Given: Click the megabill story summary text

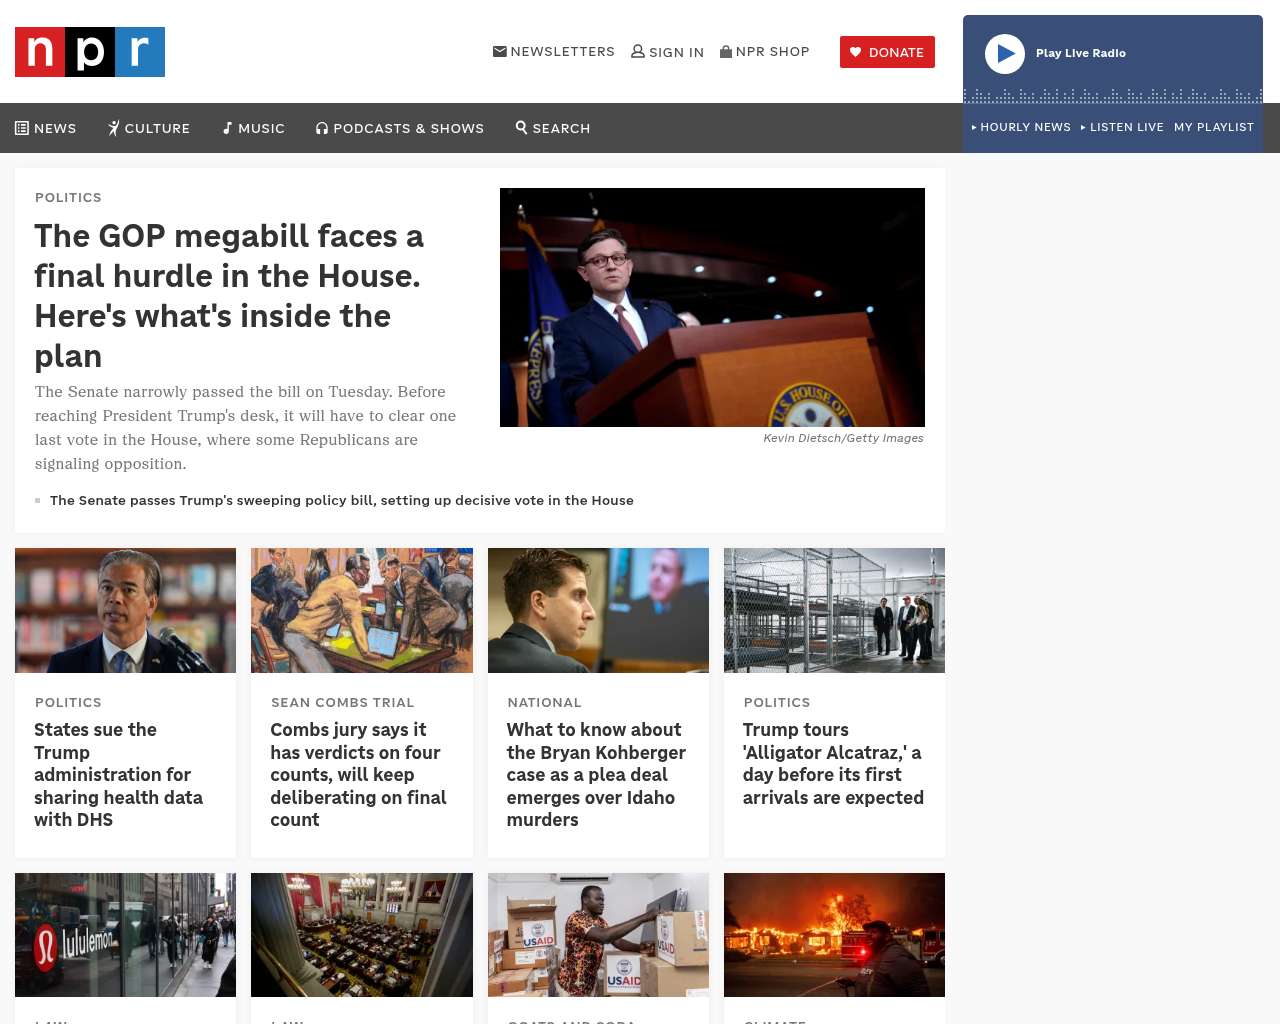Looking at the screenshot, I should (x=245, y=428).
